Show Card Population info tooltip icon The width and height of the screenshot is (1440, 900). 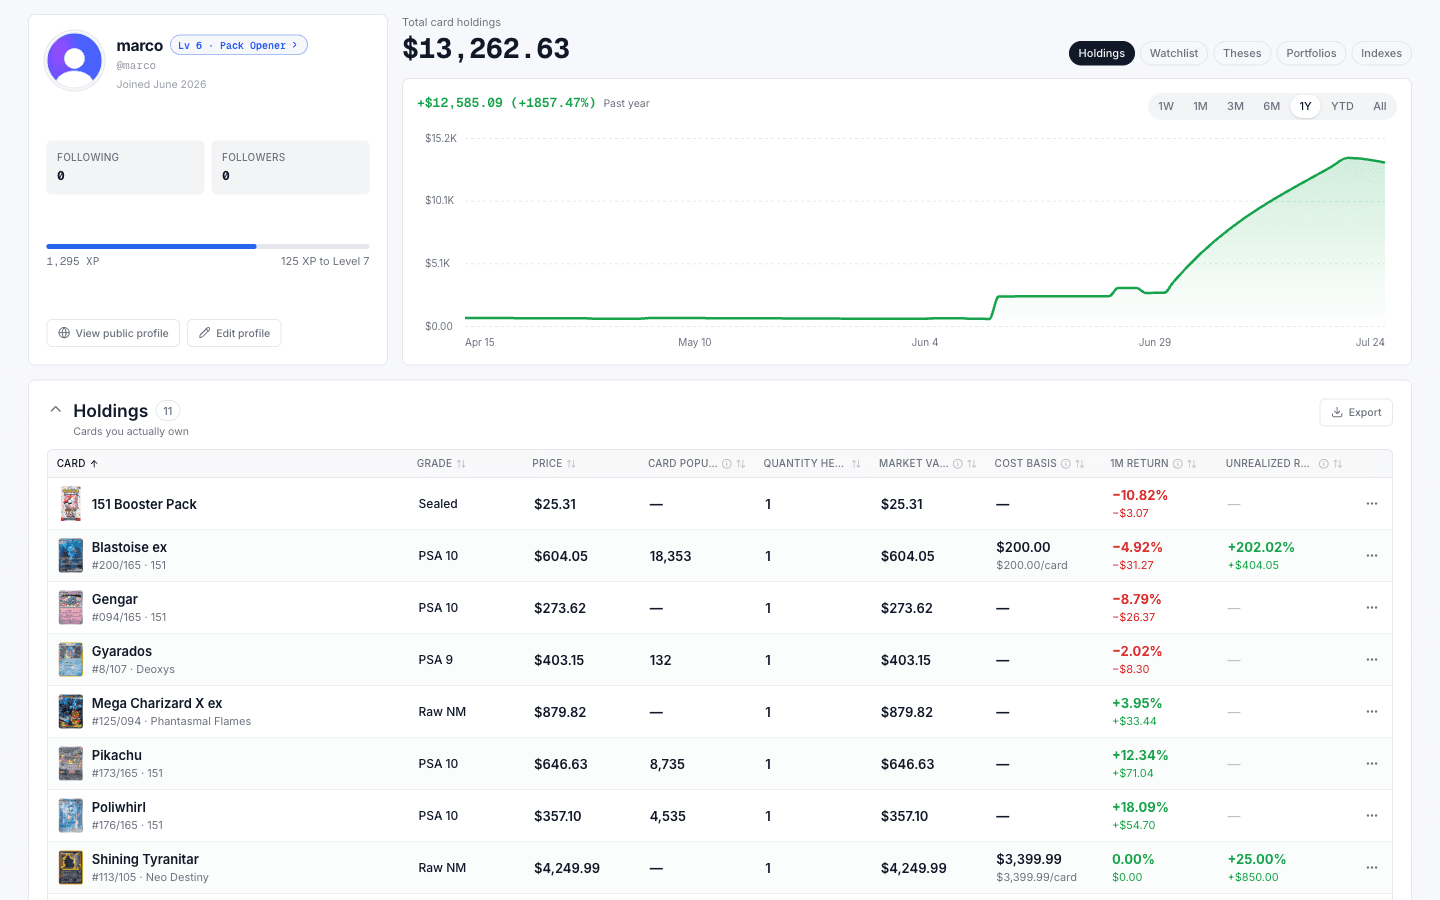pos(727,464)
